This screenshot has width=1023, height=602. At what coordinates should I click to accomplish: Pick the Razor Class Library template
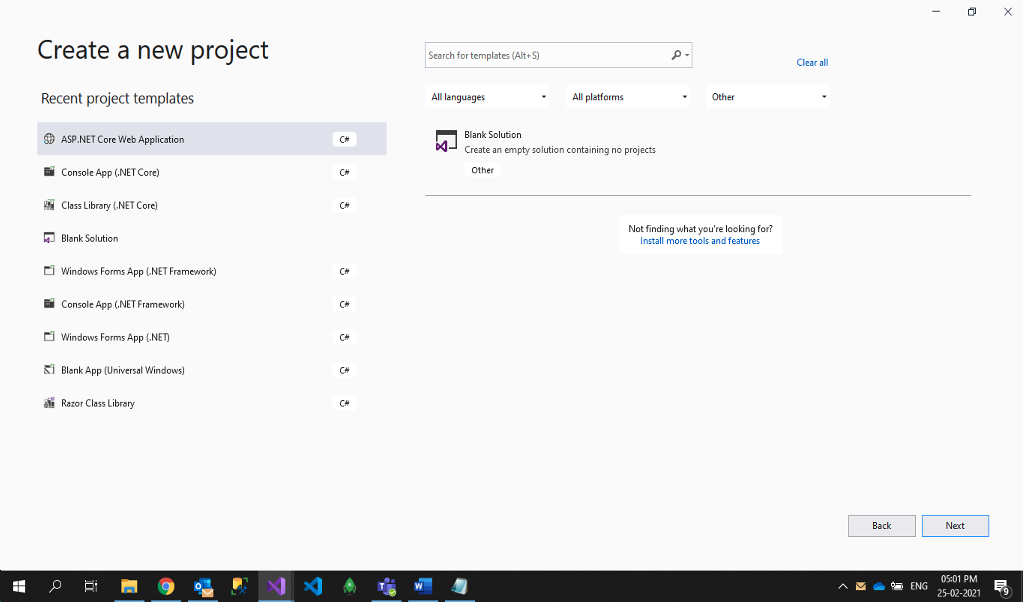(97, 403)
